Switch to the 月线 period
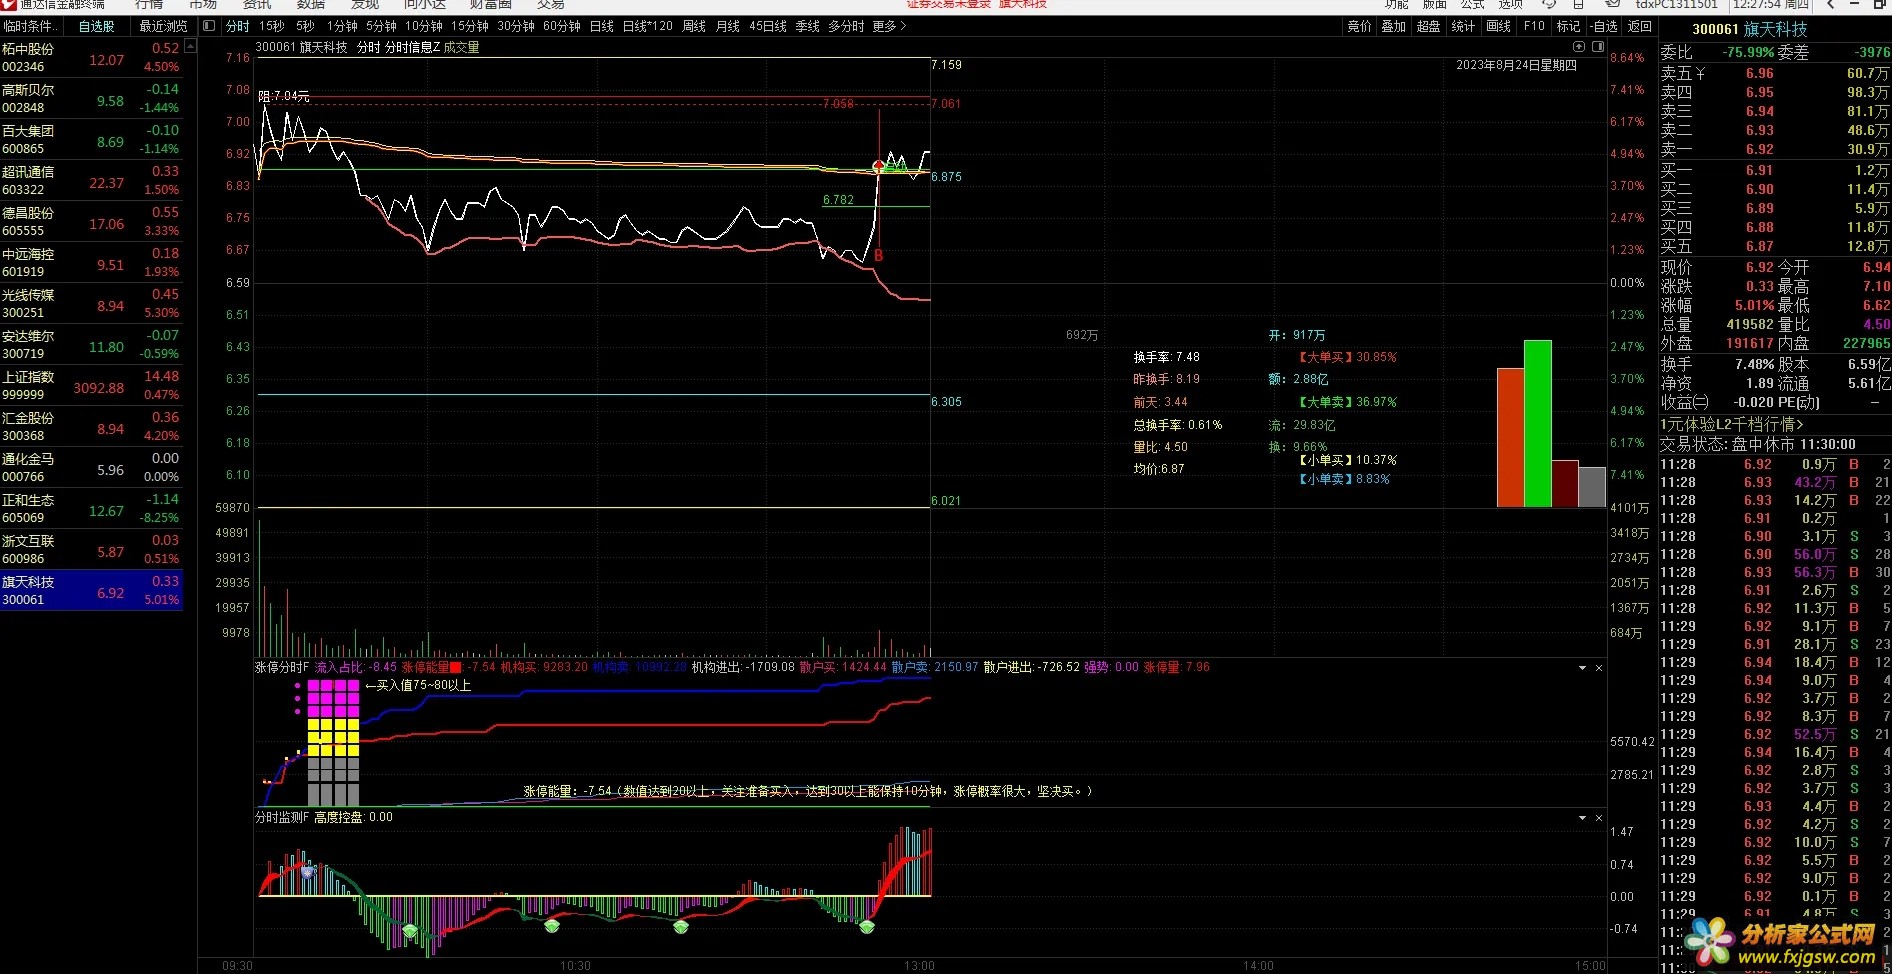Image resolution: width=1892 pixels, height=974 pixels. (x=728, y=26)
